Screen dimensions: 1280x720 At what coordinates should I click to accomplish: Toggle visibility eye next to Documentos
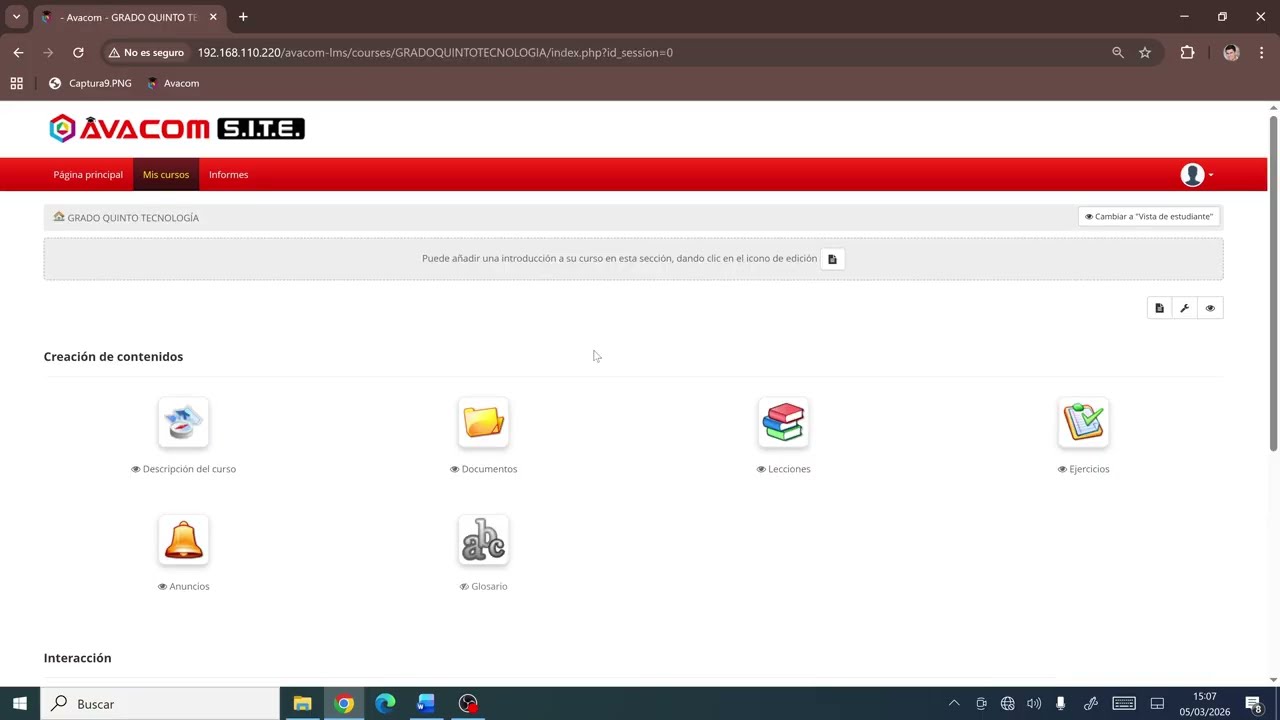pos(454,469)
